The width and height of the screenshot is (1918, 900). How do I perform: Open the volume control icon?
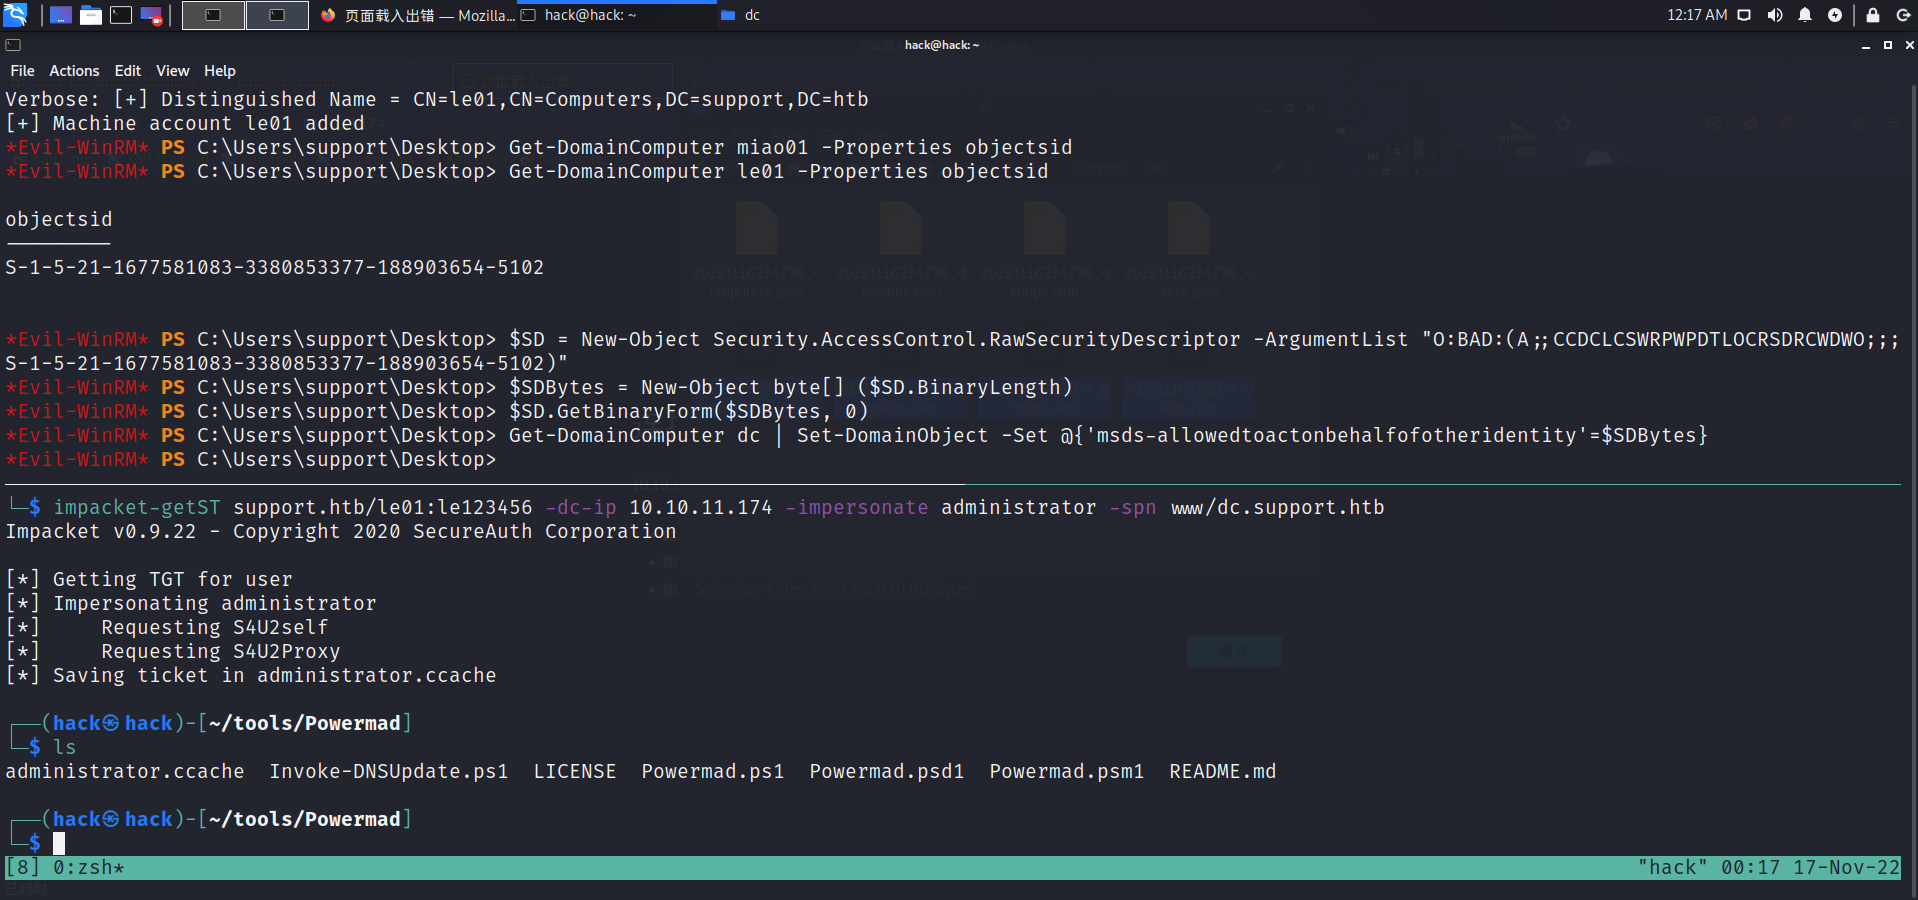(x=1775, y=15)
